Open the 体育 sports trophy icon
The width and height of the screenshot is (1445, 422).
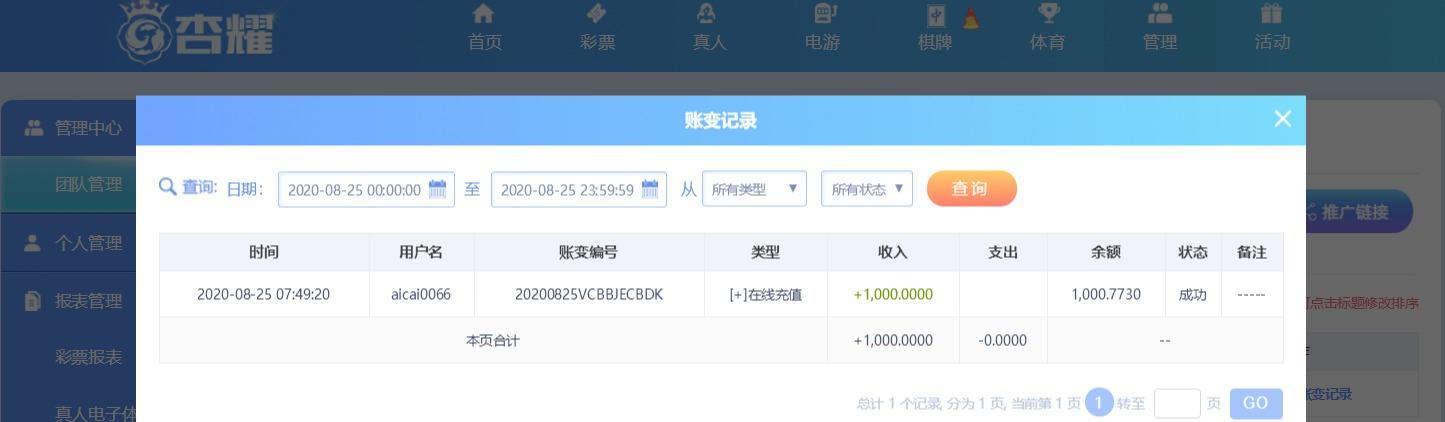click(1047, 14)
